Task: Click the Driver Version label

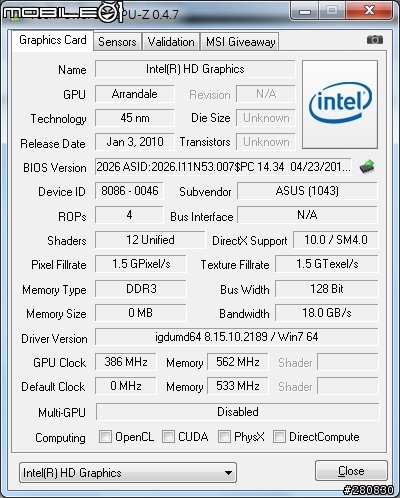Action: coord(54,339)
